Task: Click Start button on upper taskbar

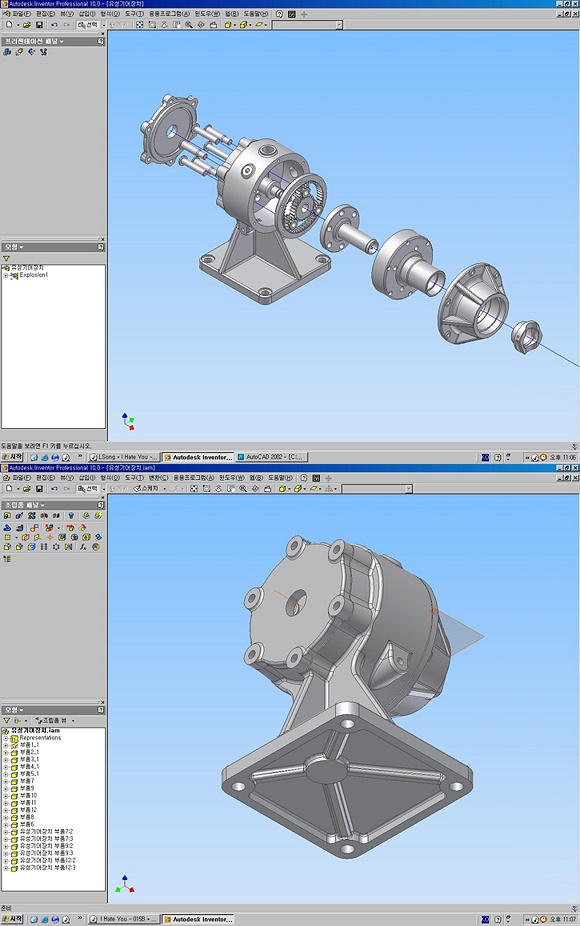Action: click(x=12, y=457)
